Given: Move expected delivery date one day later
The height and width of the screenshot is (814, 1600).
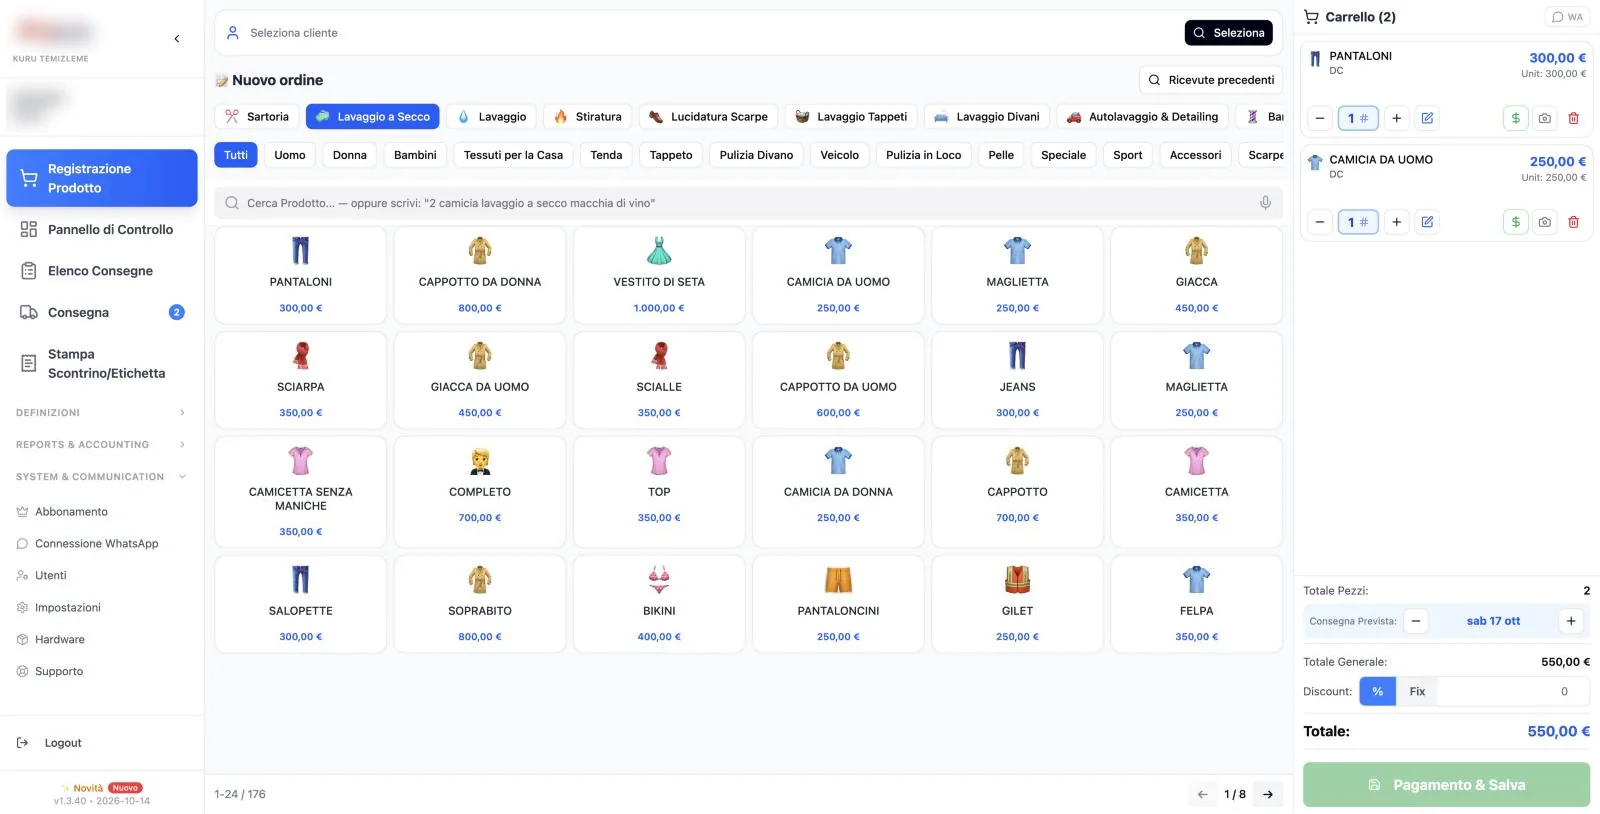Looking at the screenshot, I should [1571, 621].
